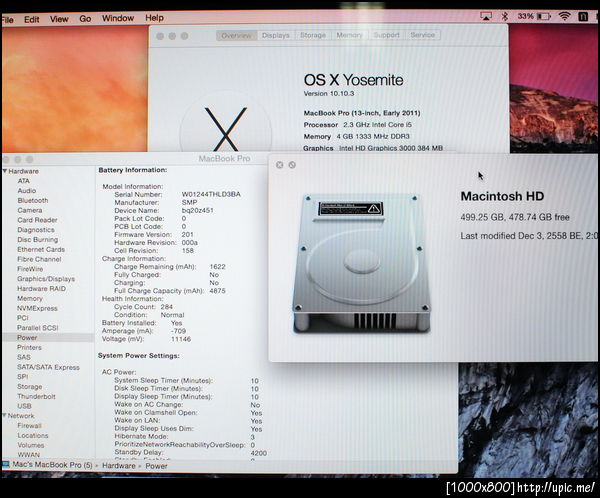Image resolution: width=600 pixels, height=498 pixels.
Task: Click Hardware in the path bar
Action: [x=119, y=465]
